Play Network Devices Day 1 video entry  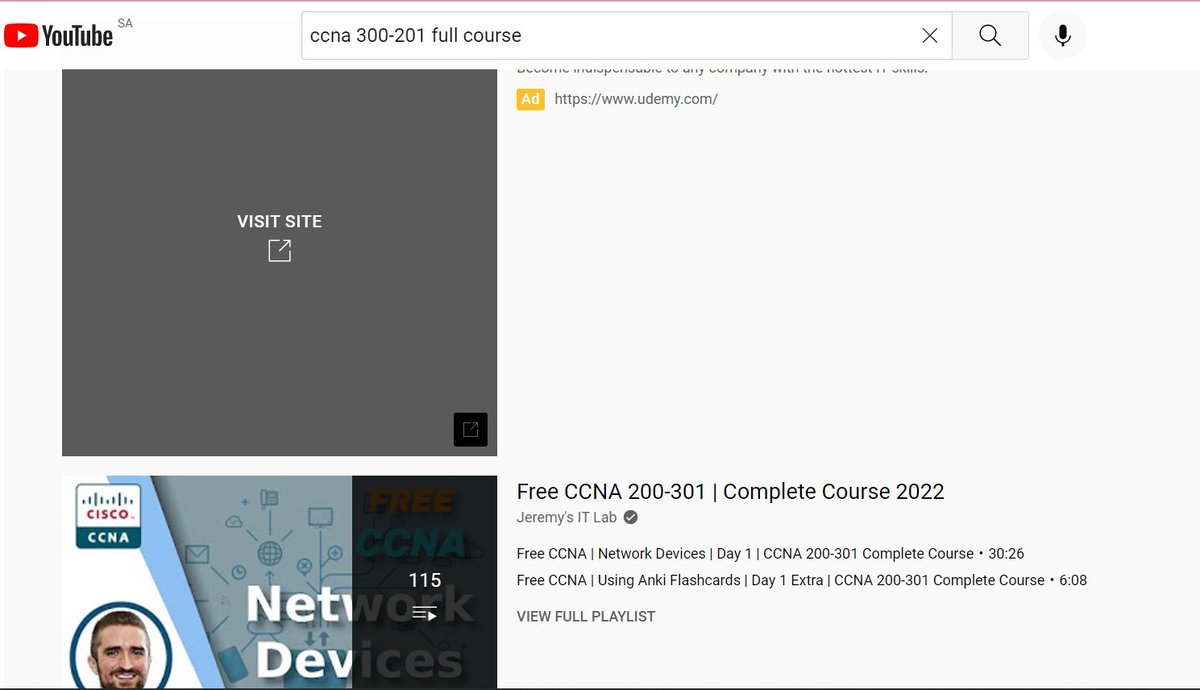pos(770,553)
